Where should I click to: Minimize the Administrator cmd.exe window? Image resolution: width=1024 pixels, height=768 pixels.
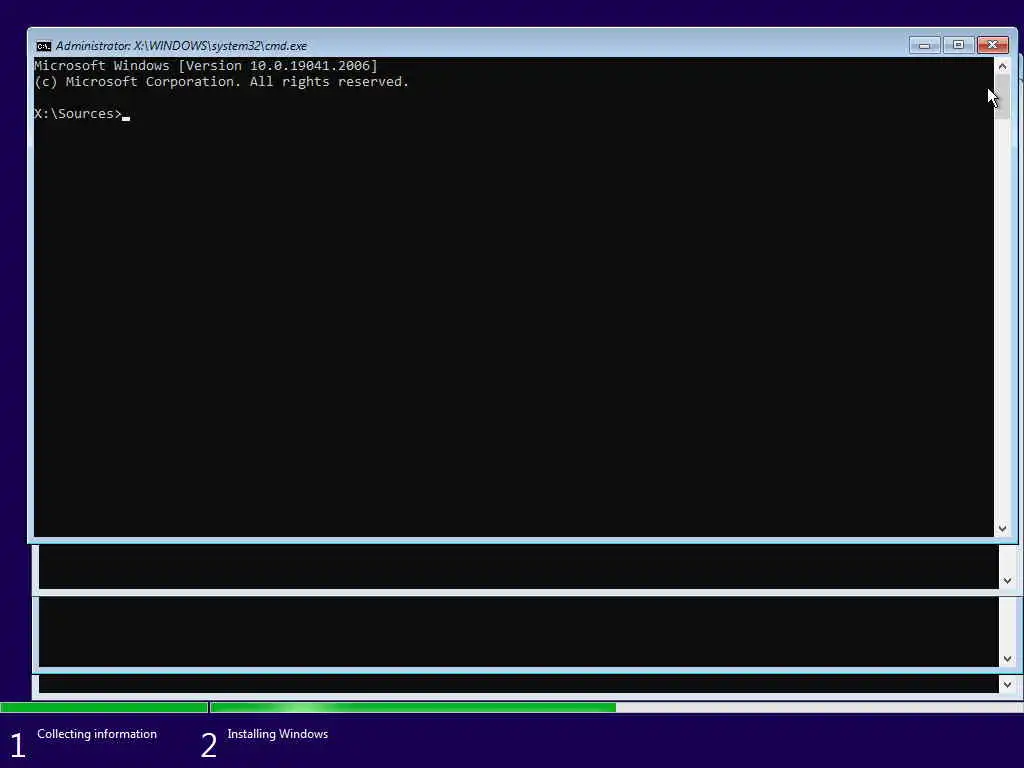[x=924, y=45]
